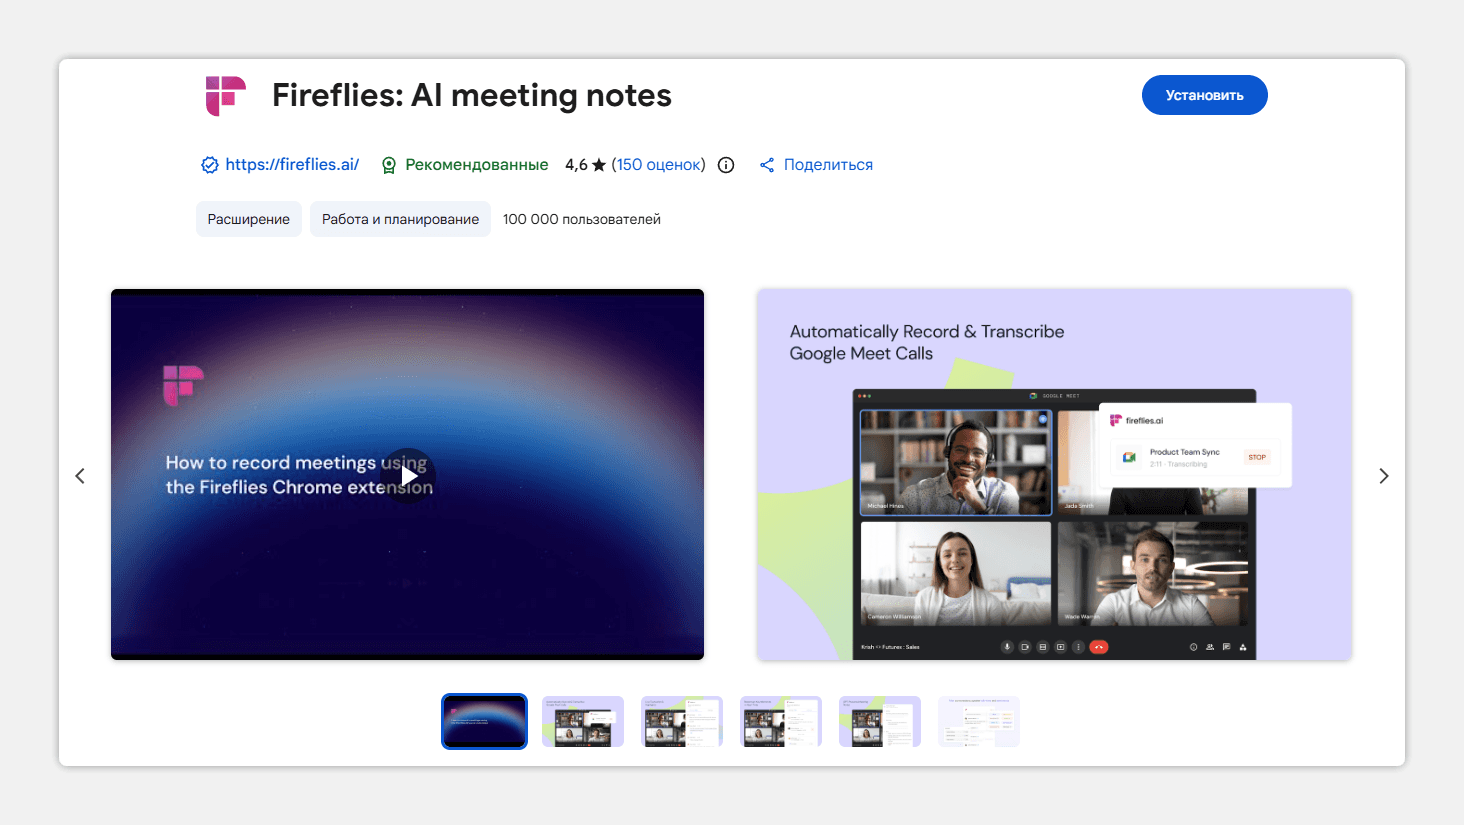Share the extension using the Поделиться link
Viewport: 1464px width, 825px height.
tap(828, 165)
